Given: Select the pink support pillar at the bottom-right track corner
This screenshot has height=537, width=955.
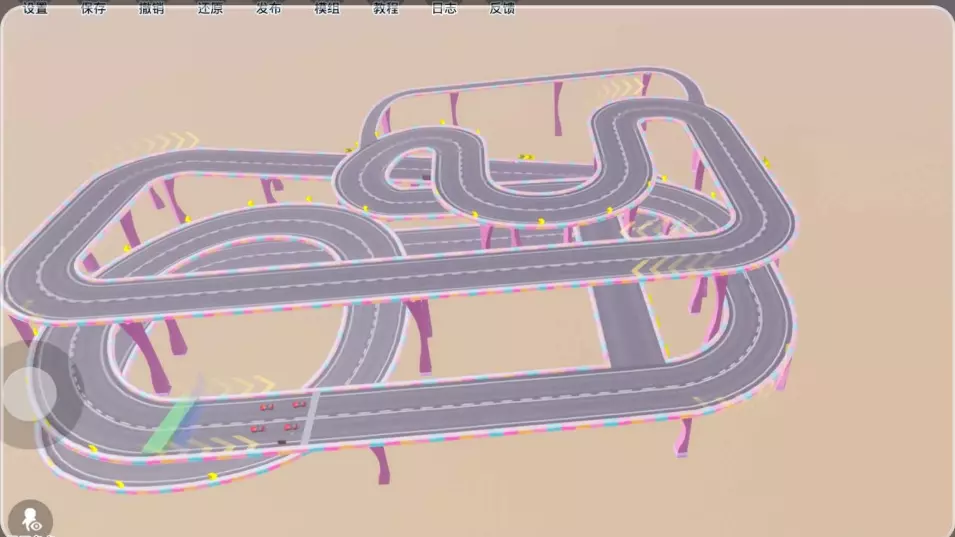Looking at the screenshot, I should (x=684, y=437).
